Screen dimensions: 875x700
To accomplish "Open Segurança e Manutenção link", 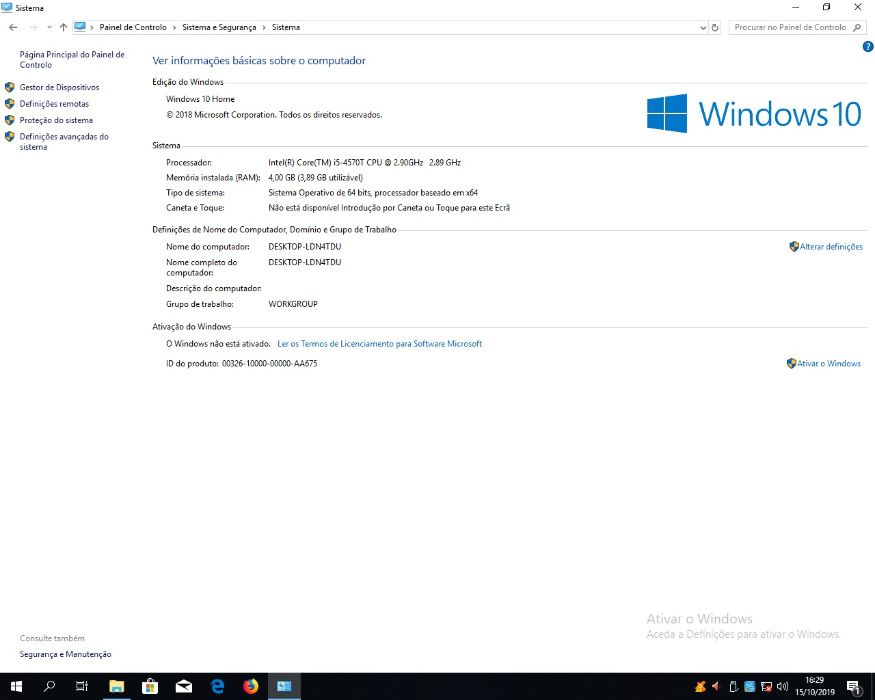I will pyautogui.click(x=65, y=654).
